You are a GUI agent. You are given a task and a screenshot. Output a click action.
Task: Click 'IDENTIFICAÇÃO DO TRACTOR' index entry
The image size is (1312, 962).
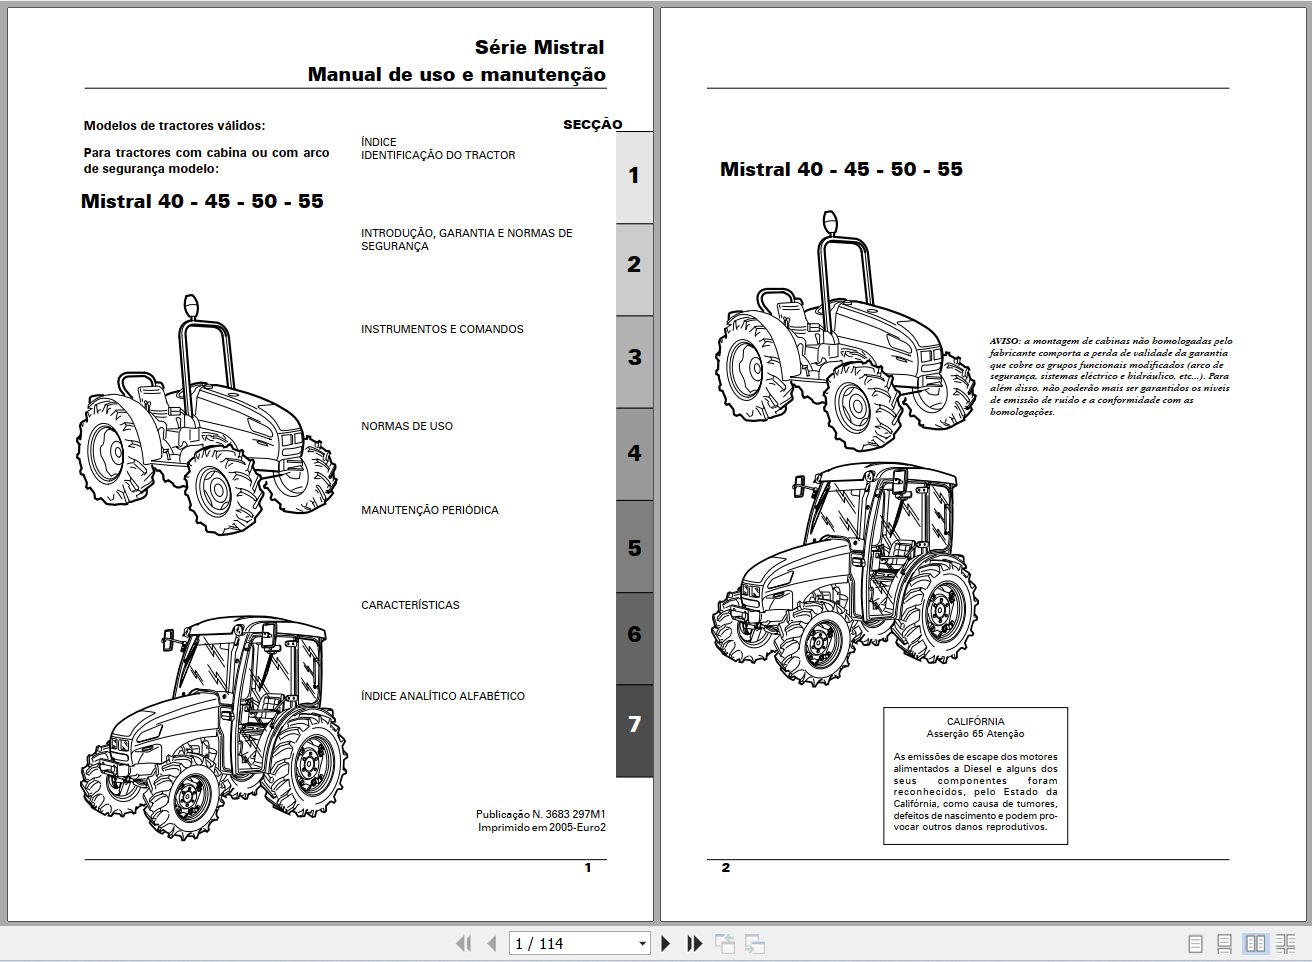[x=438, y=155]
